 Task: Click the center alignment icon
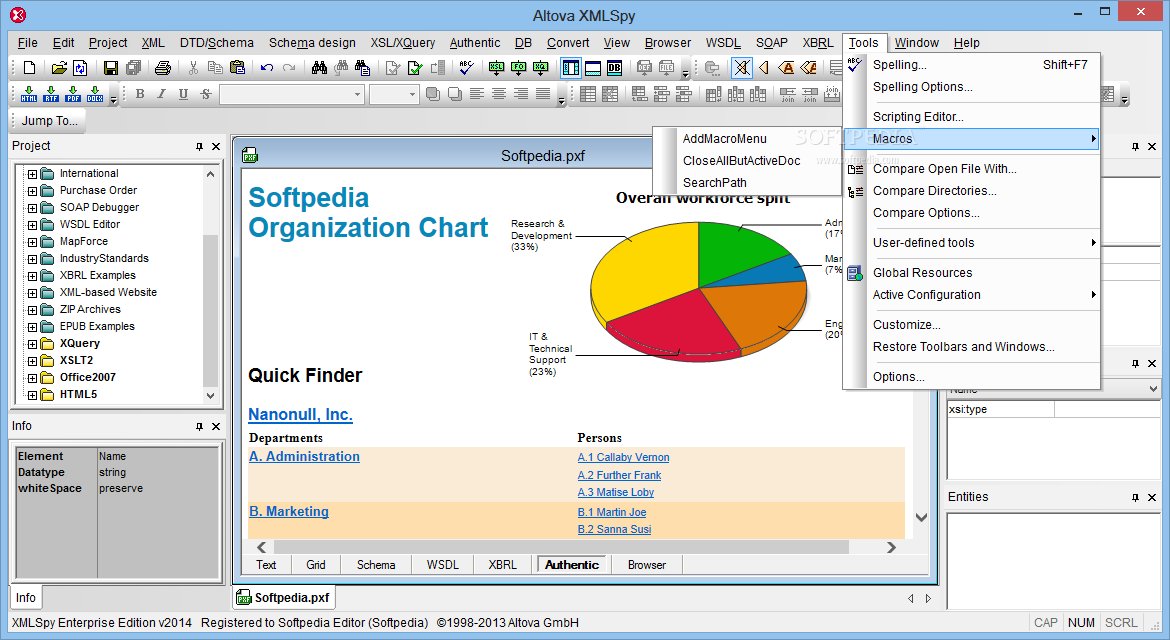(499, 94)
